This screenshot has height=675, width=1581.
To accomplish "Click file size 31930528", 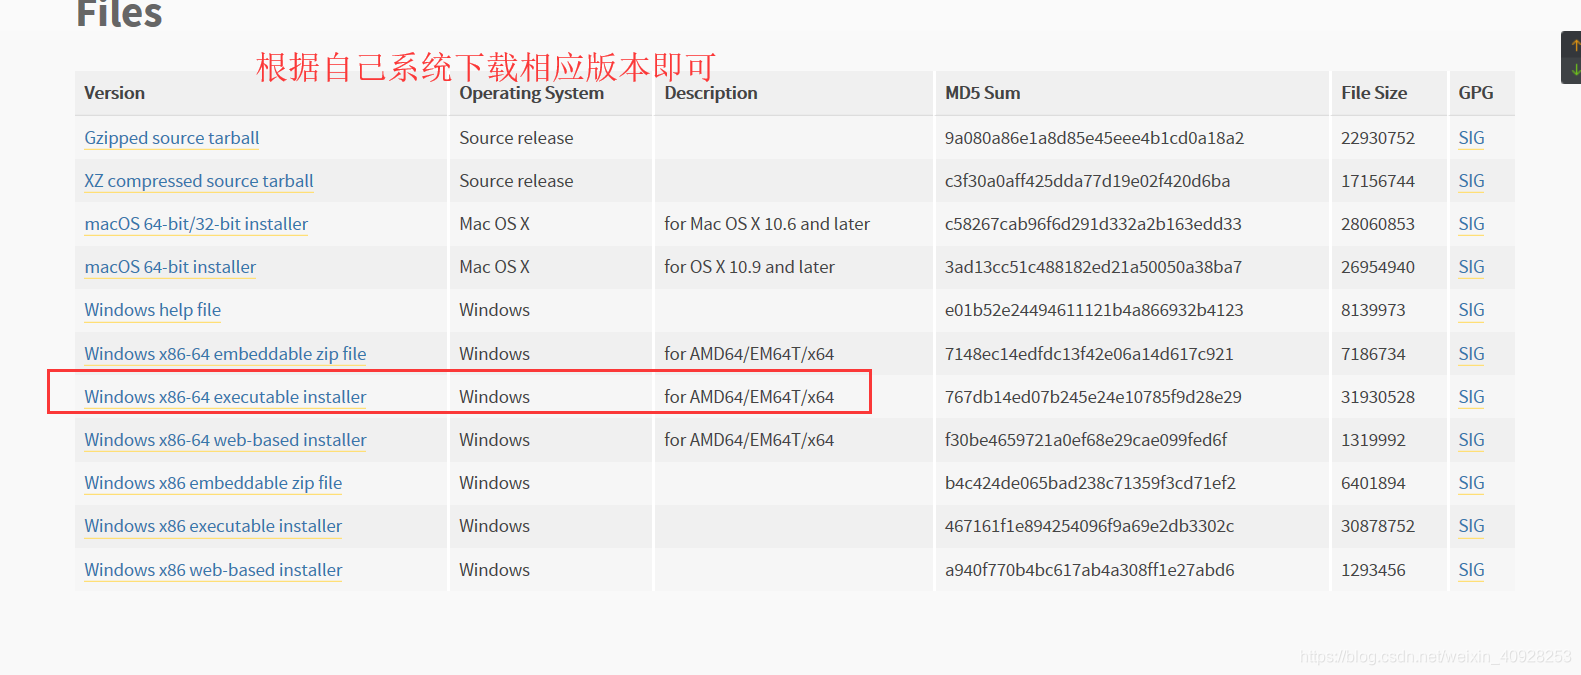I will pyautogui.click(x=1378, y=397).
